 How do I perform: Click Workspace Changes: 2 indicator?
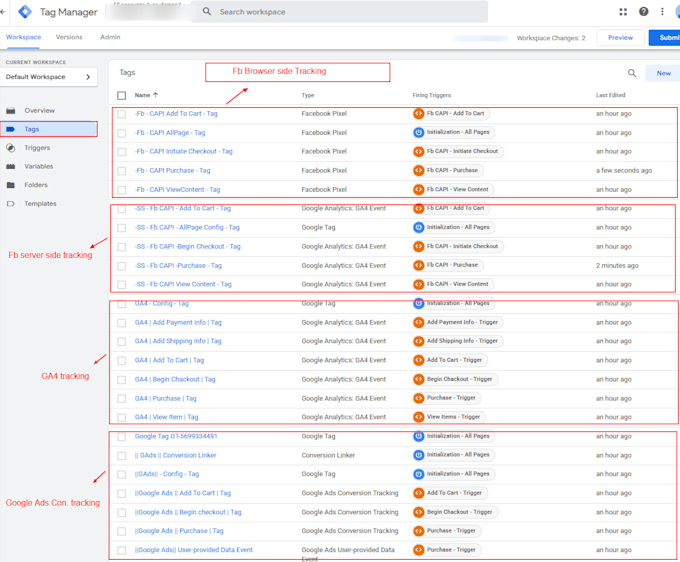[551, 38]
